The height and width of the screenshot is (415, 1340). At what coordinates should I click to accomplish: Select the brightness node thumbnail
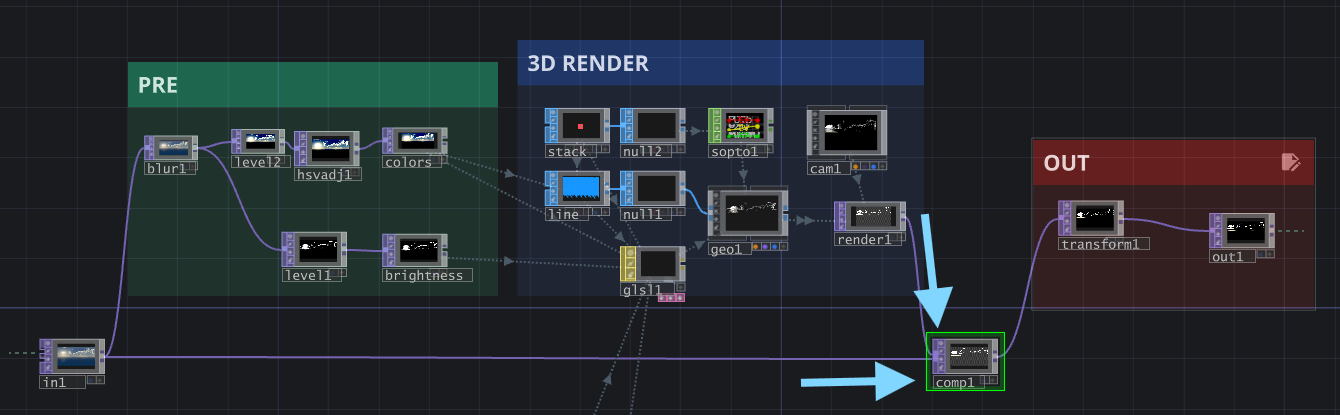tap(418, 248)
